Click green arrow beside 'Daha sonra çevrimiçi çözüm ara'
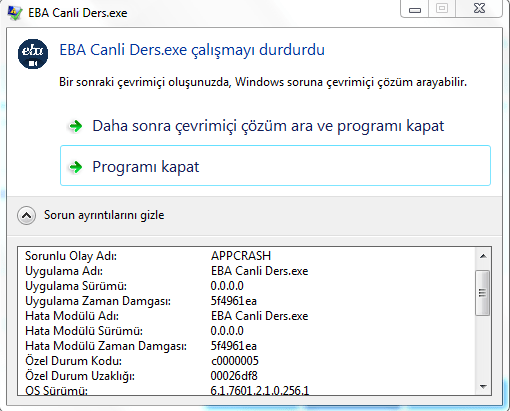The height and width of the screenshot is (411, 510). tap(76, 126)
